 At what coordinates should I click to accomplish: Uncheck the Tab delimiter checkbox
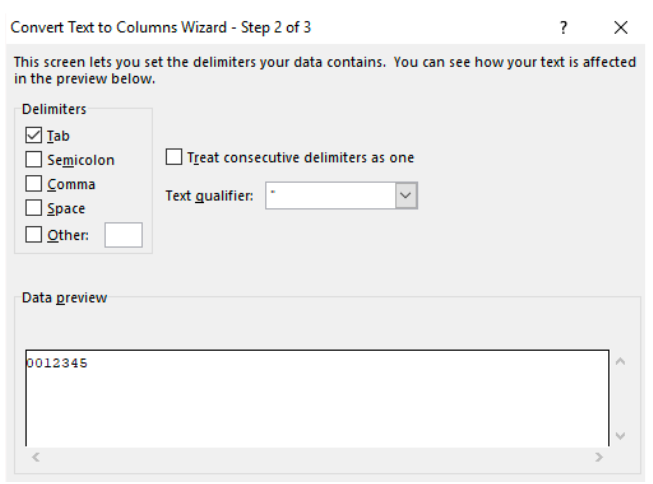33,135
